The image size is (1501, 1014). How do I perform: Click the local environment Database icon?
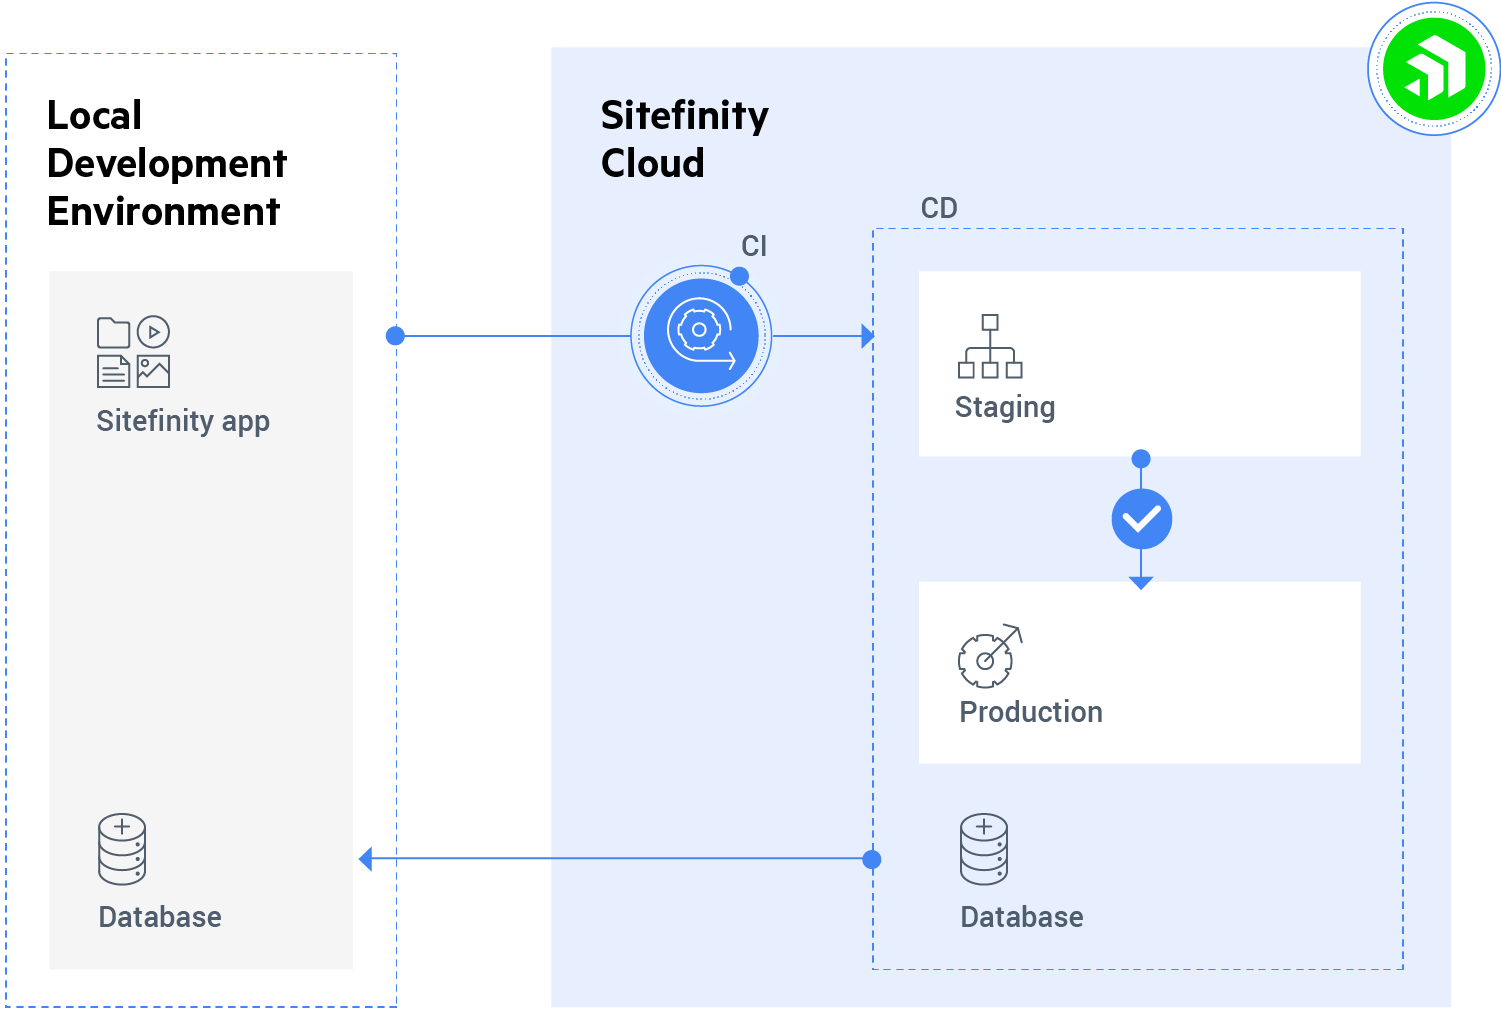click(x=122, y=849)
